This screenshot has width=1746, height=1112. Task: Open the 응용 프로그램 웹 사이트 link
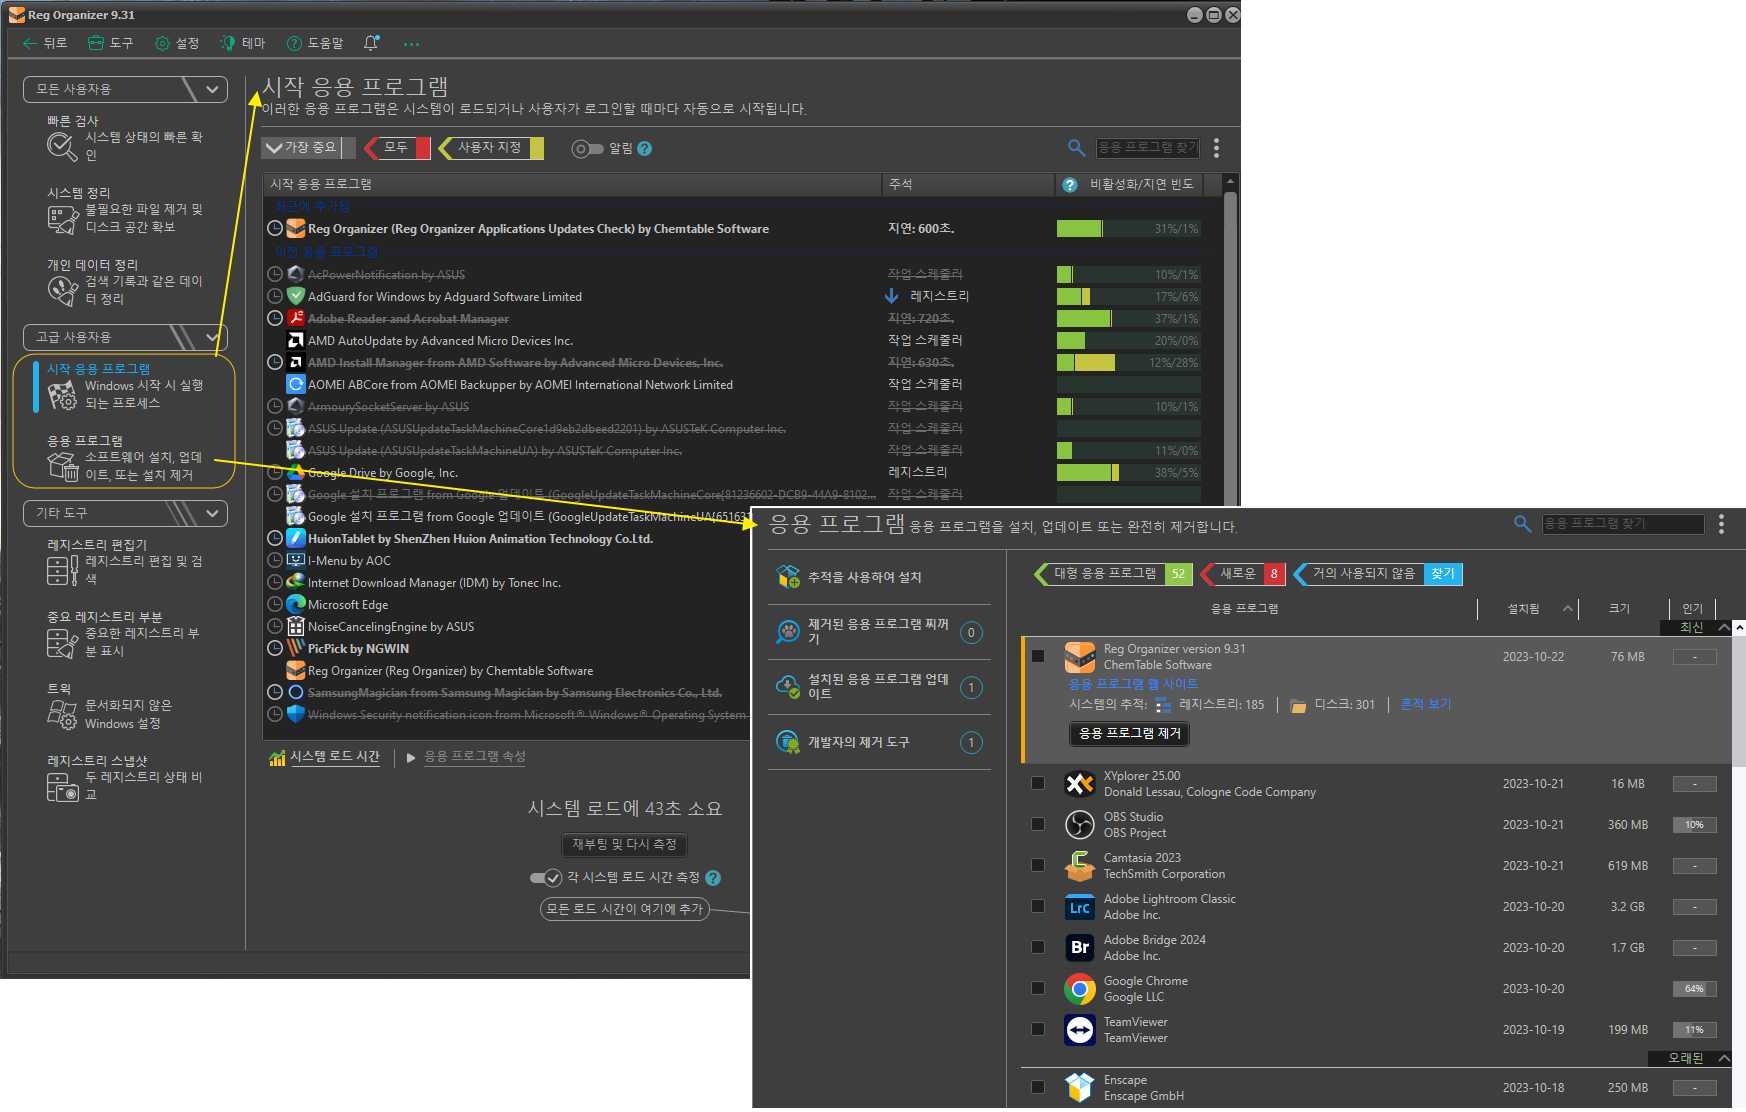click(1133, 684)
